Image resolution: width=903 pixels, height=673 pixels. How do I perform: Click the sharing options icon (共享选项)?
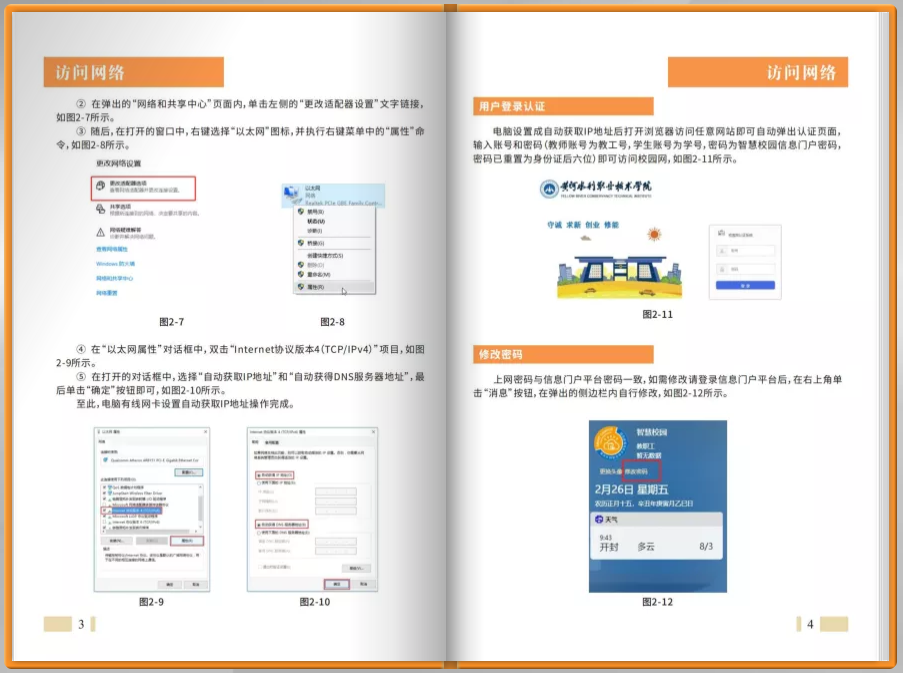point(101,209)
